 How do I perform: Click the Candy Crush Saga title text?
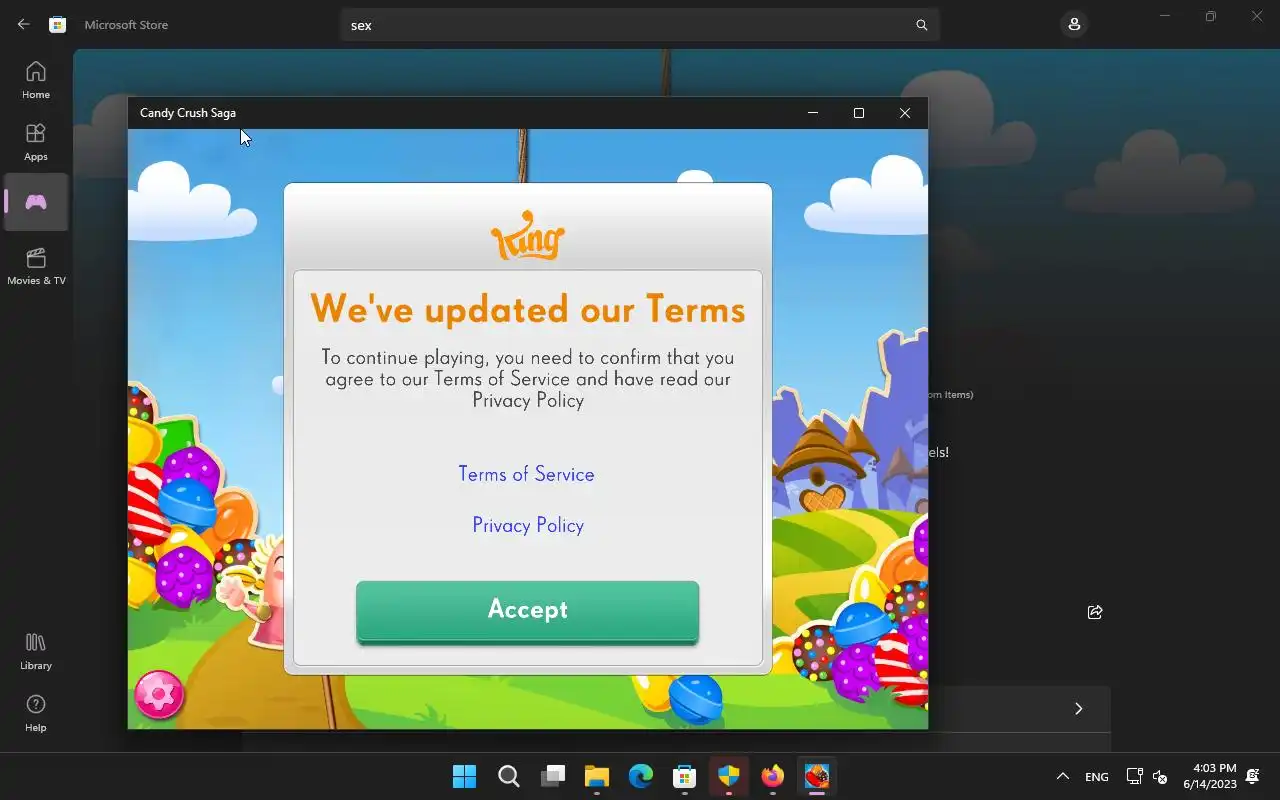tap(188, 113)
